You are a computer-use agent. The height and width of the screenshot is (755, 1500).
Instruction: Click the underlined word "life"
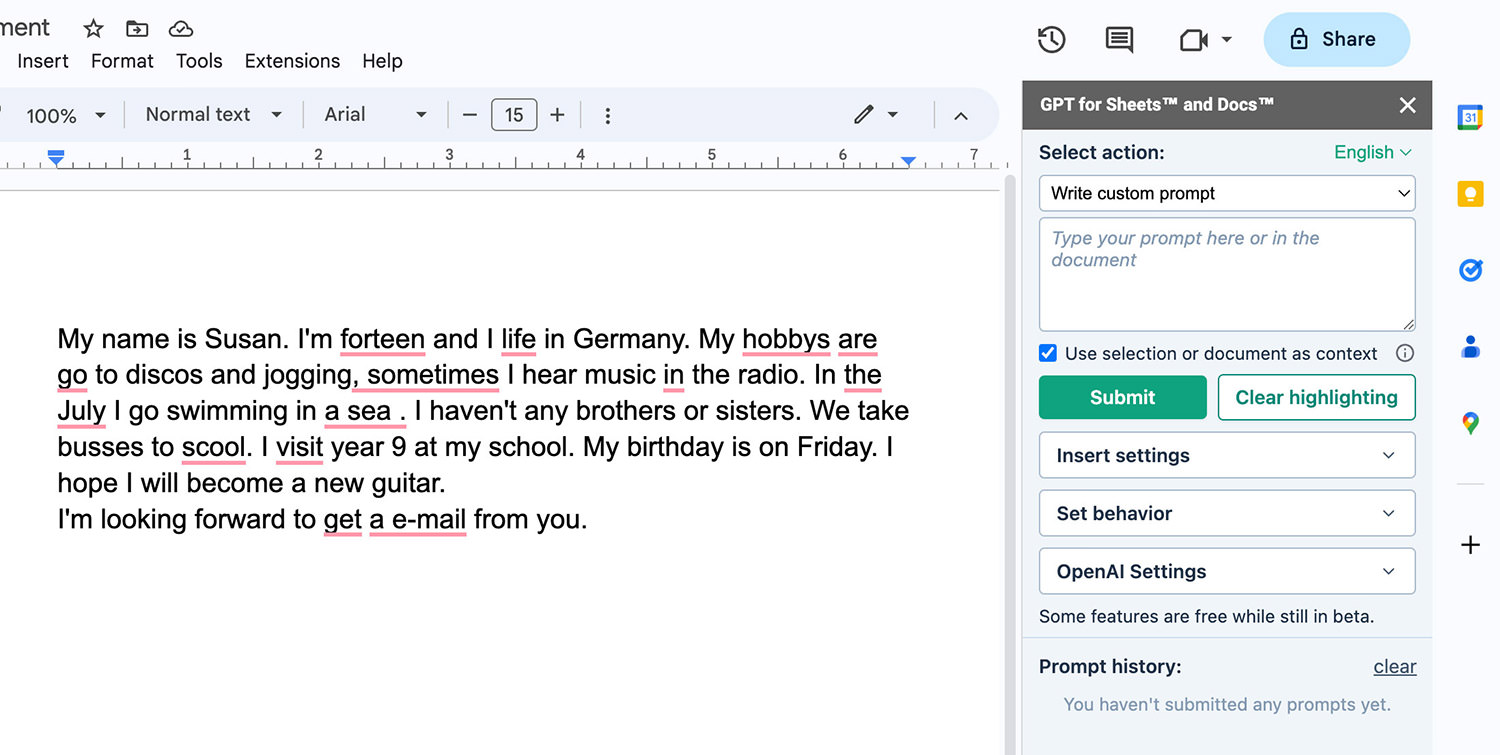click(518, 339)
